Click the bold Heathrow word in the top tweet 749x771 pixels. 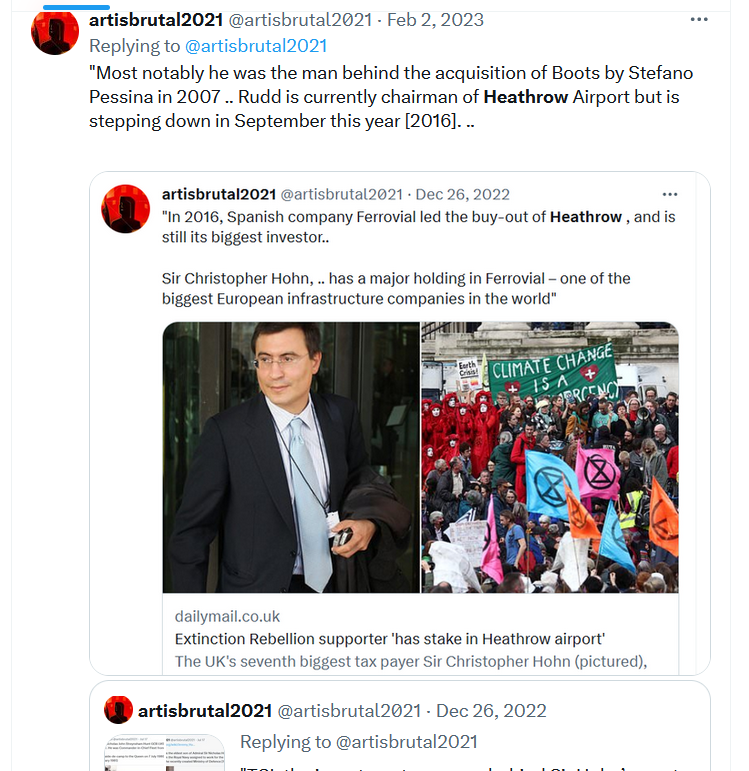[526, 97]
